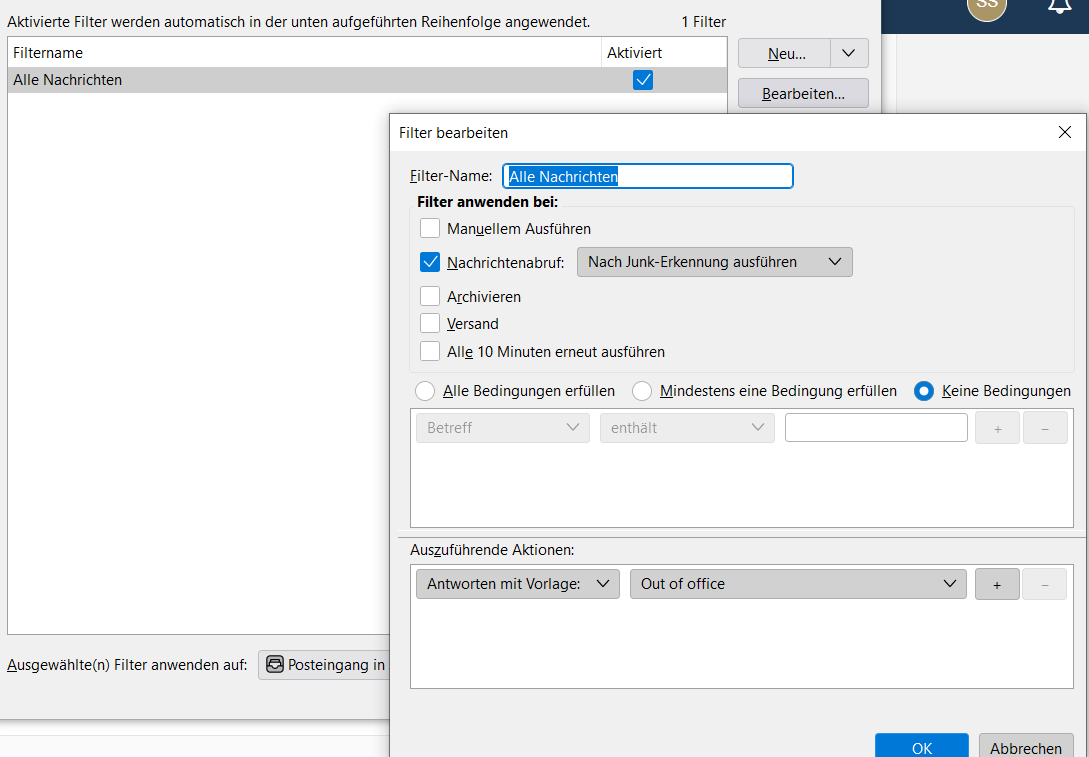Select Alle Bedingungen erfüllen radio button
1089x757 pixels.
coord(425,391)
